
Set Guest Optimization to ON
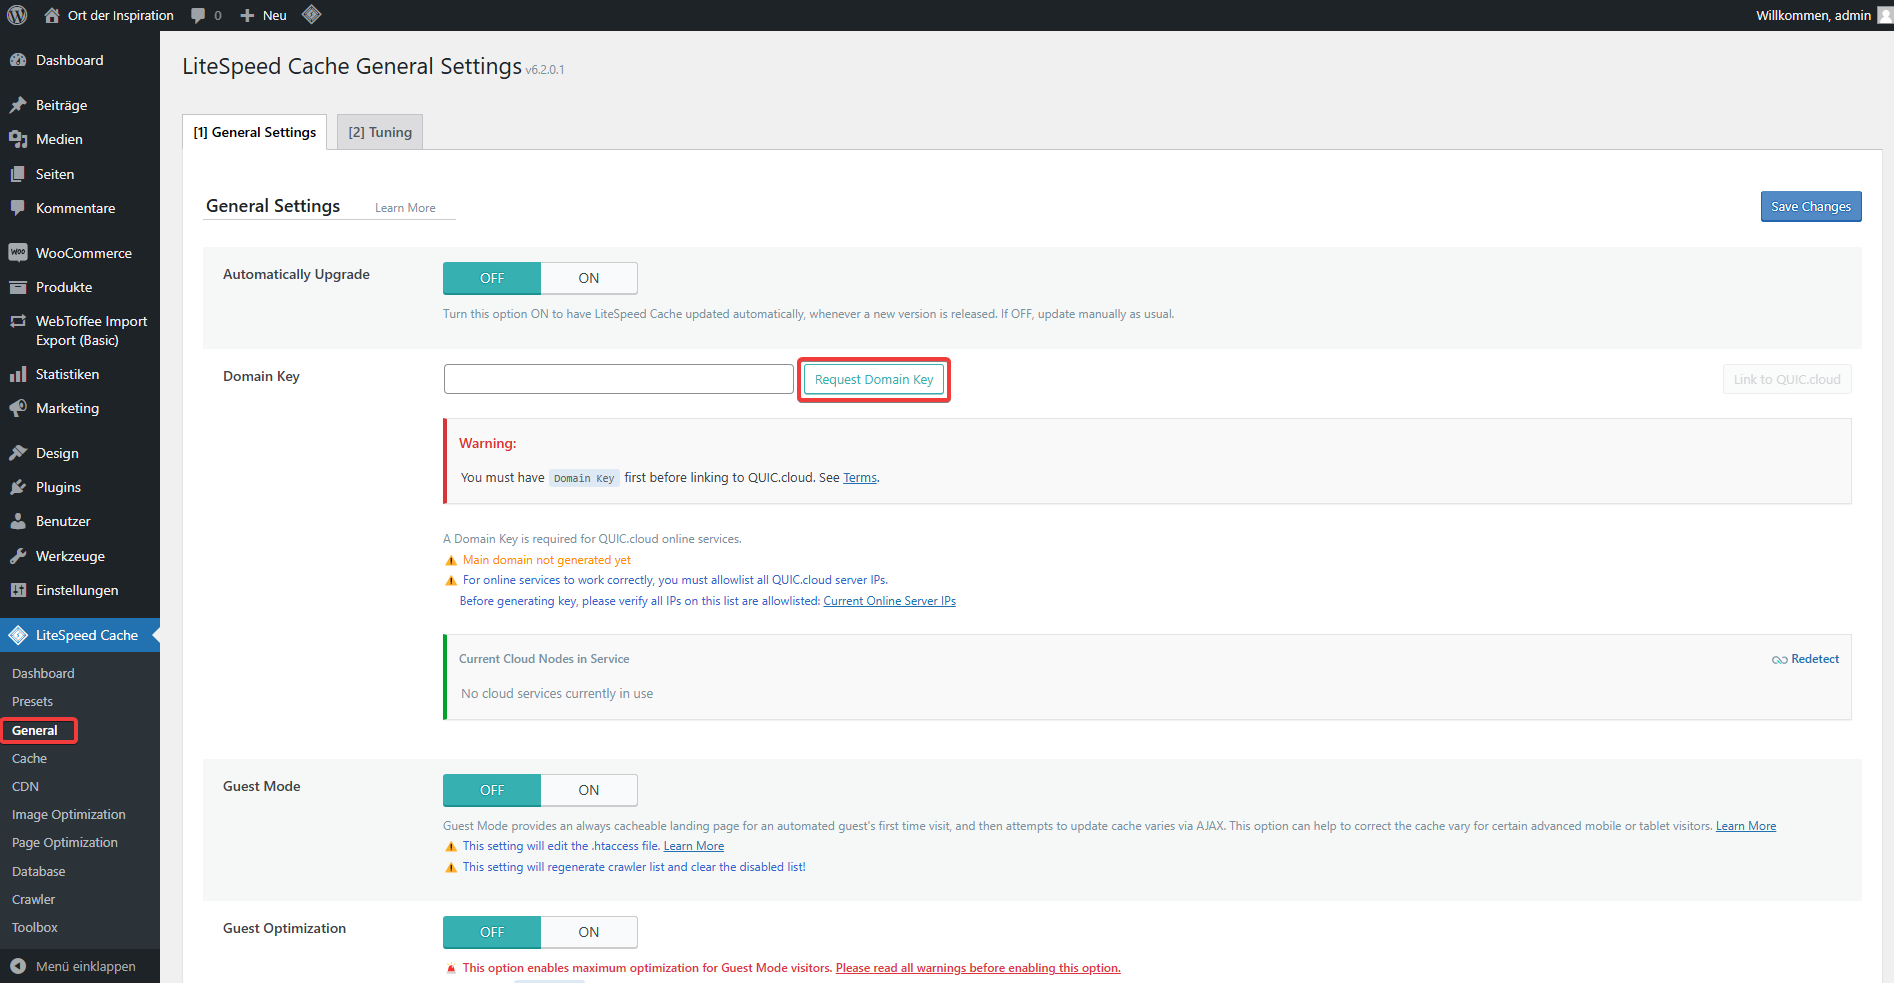click(x=589, y=932)
